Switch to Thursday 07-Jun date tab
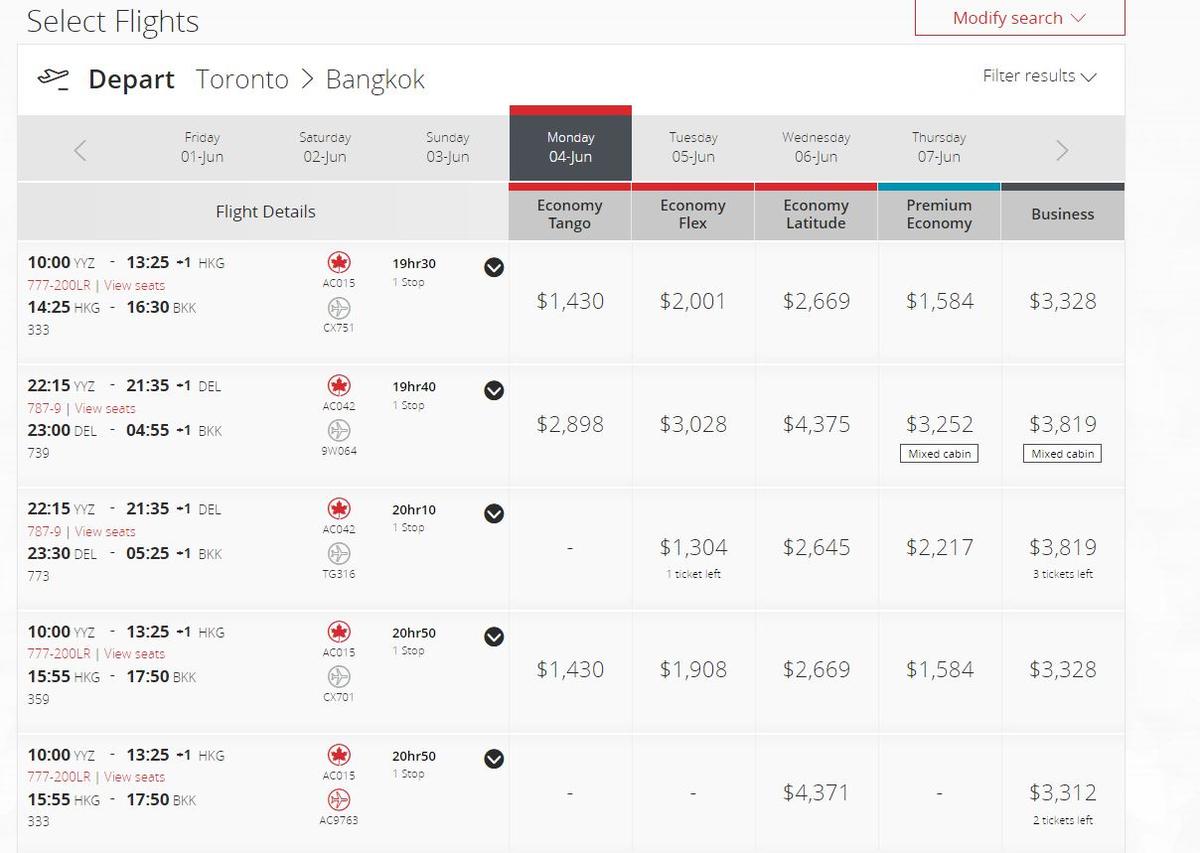The image size is (1200, 853). (x=939, y=147)
